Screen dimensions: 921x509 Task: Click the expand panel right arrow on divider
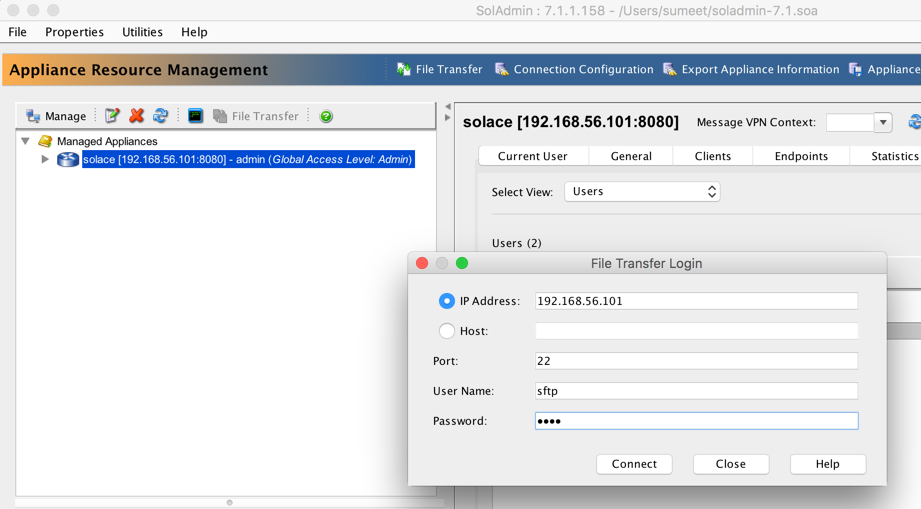click(x=448, y=117)
